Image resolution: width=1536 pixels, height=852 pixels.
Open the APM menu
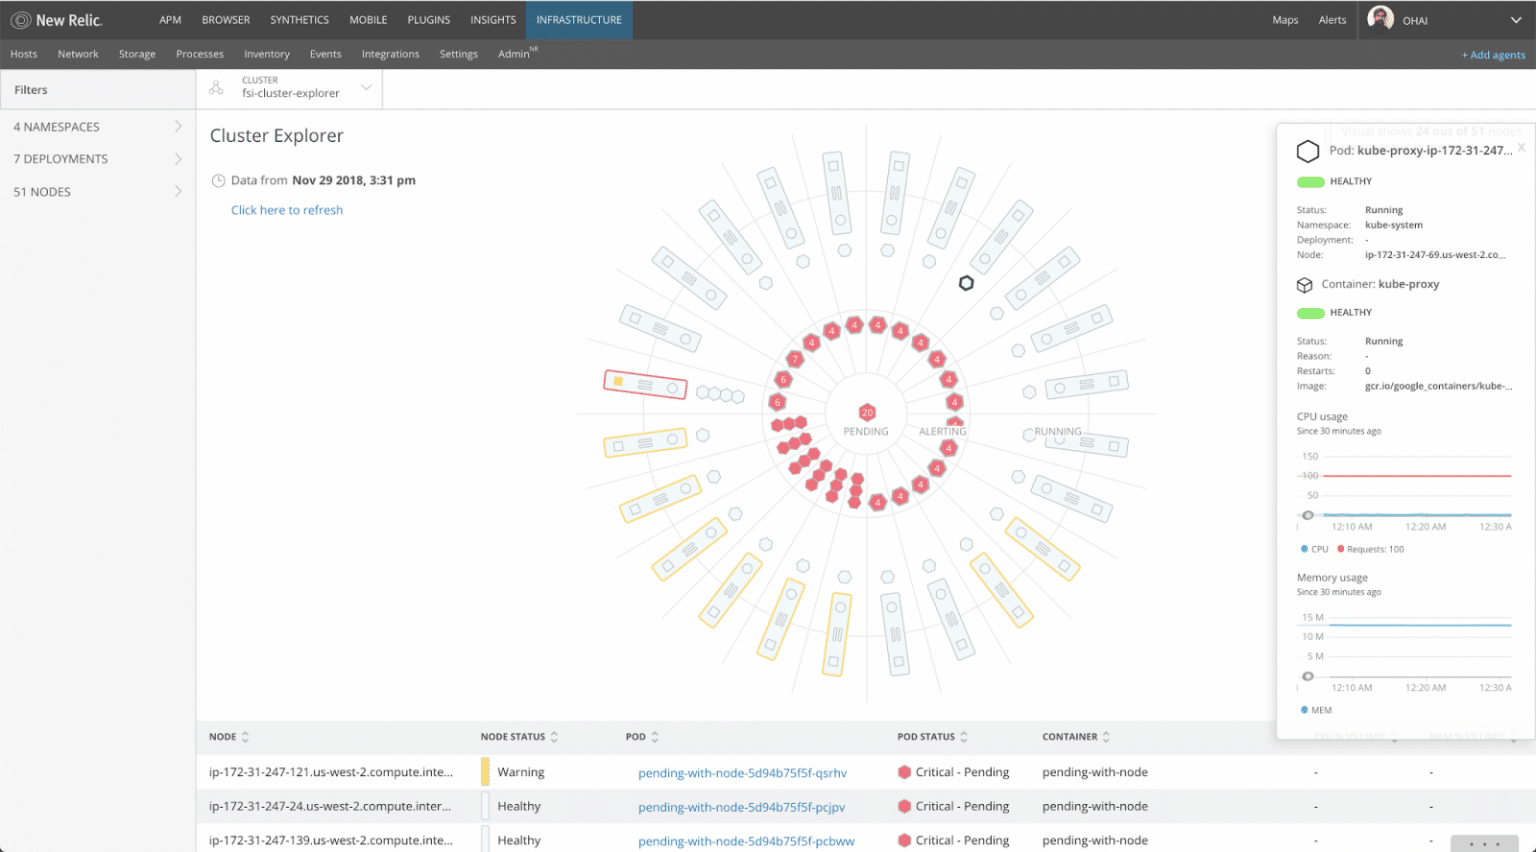170,20
